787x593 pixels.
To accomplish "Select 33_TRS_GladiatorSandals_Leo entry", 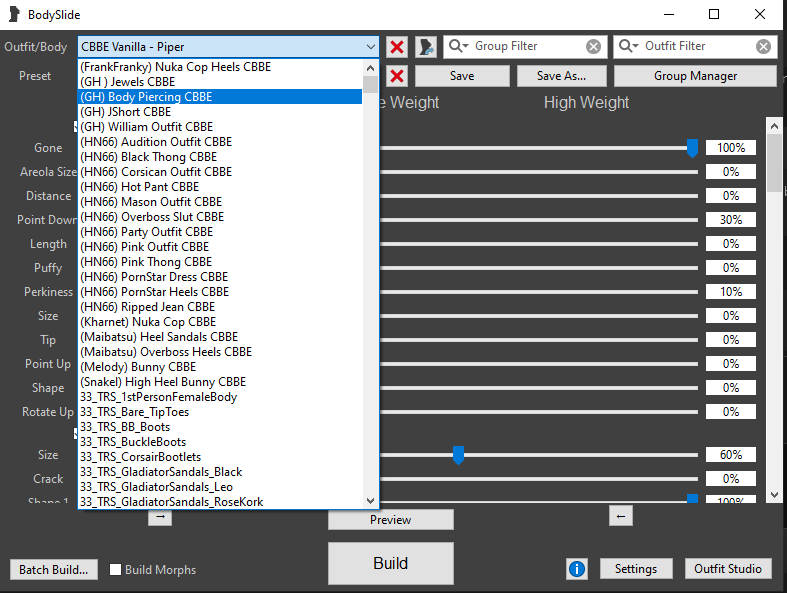I will point(220,487).
